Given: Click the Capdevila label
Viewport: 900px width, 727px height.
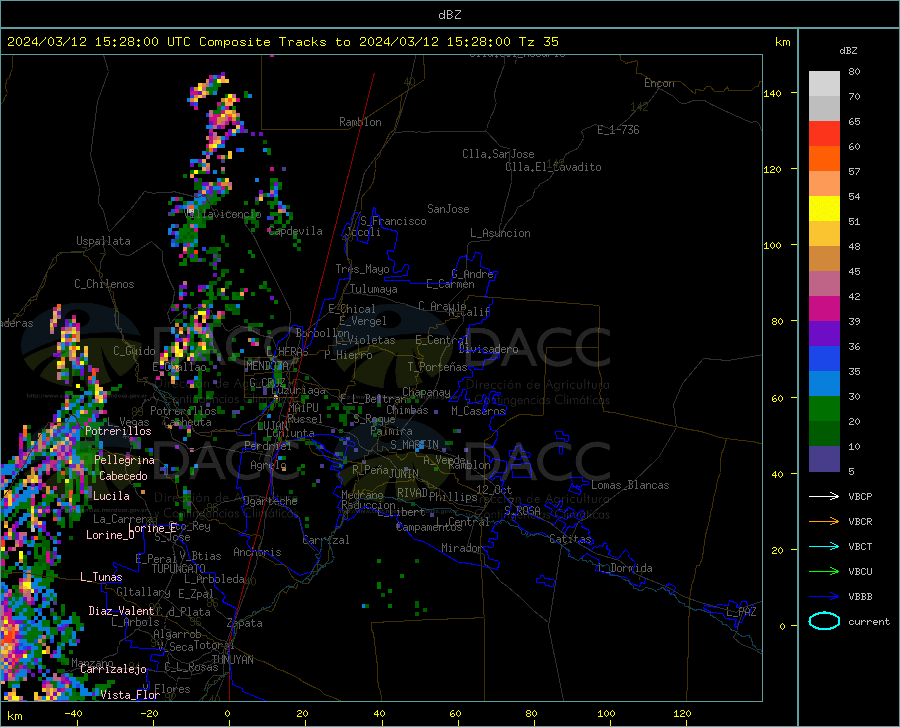Looking at the screenshot, I should (296, 231).
